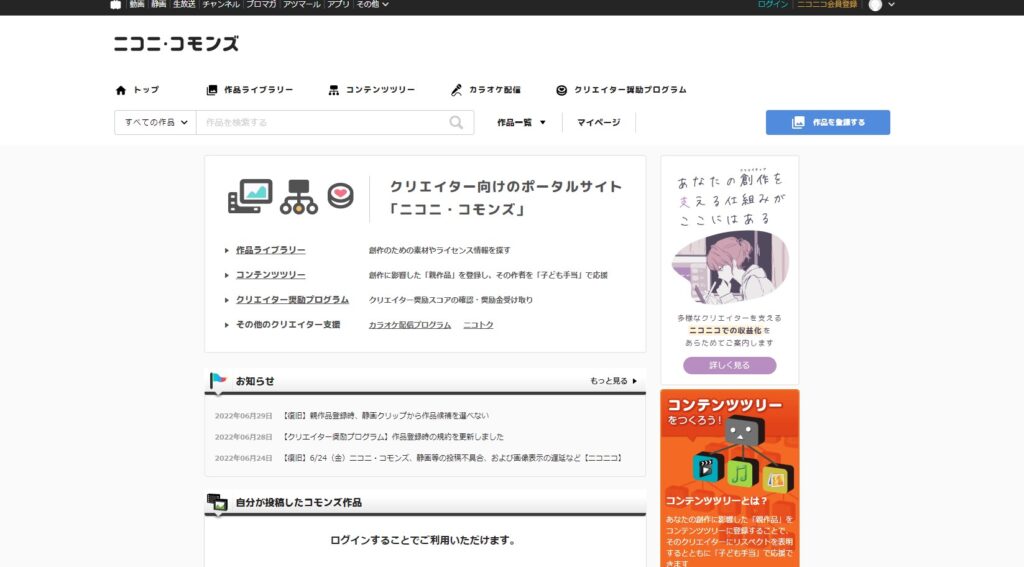The height and width of the screenshot is (567, 1024).
Task: Click ログインすることでご利用いただけます text
Action: (424, 540)
